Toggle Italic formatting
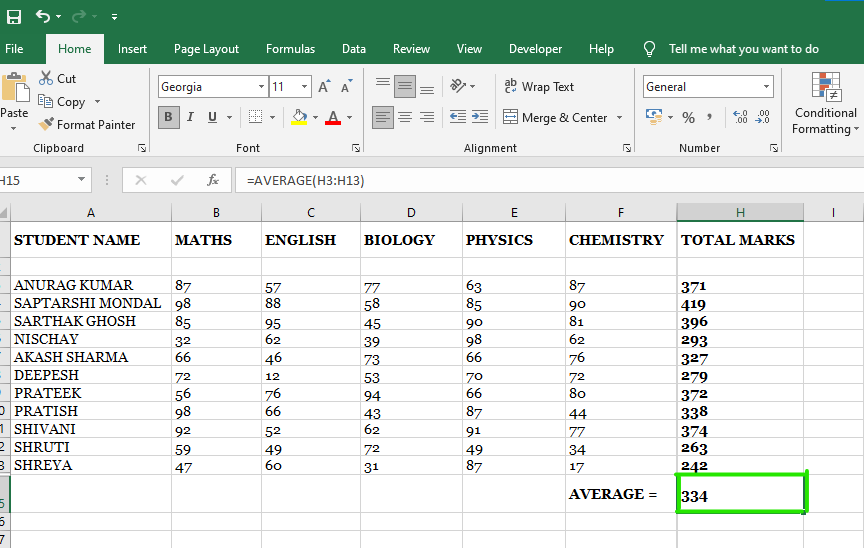864x548 pixels. 191,117
